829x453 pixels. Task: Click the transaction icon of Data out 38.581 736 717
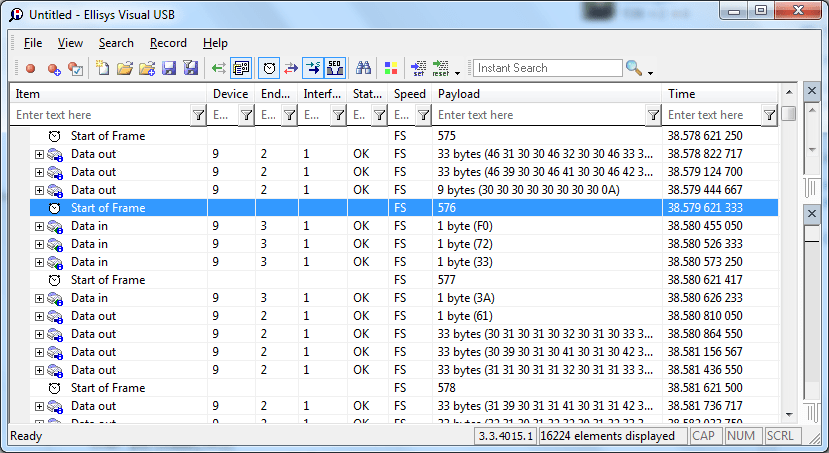click(55, 406)
